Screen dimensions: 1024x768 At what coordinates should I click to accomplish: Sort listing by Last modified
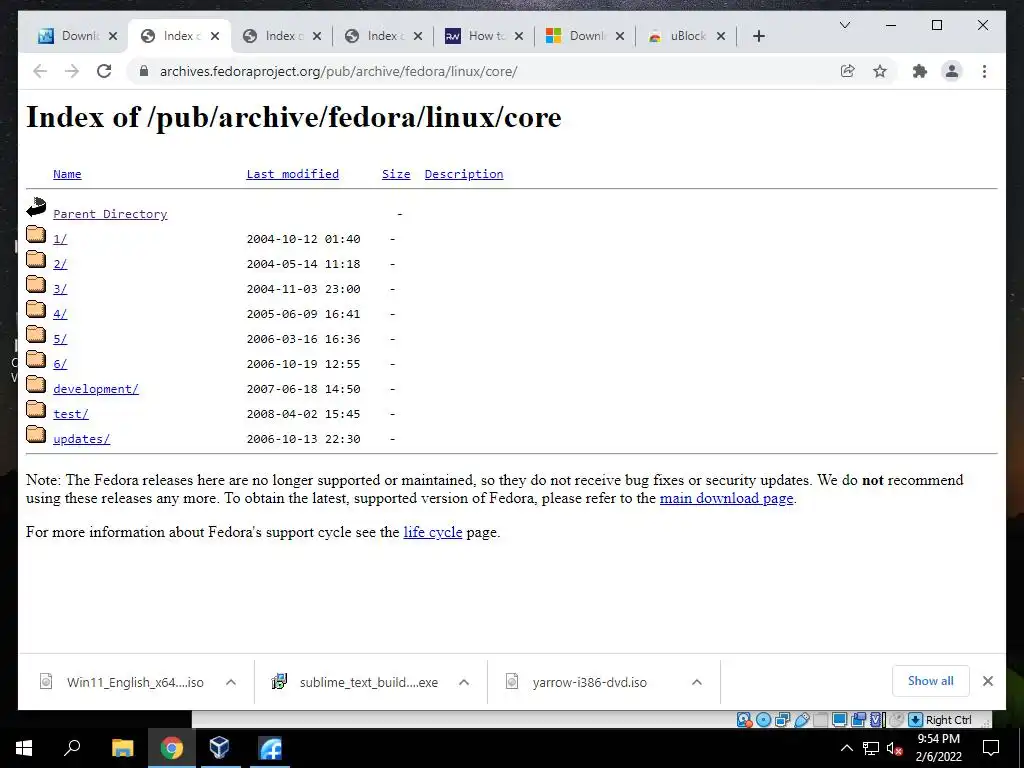tap(293, 174)
